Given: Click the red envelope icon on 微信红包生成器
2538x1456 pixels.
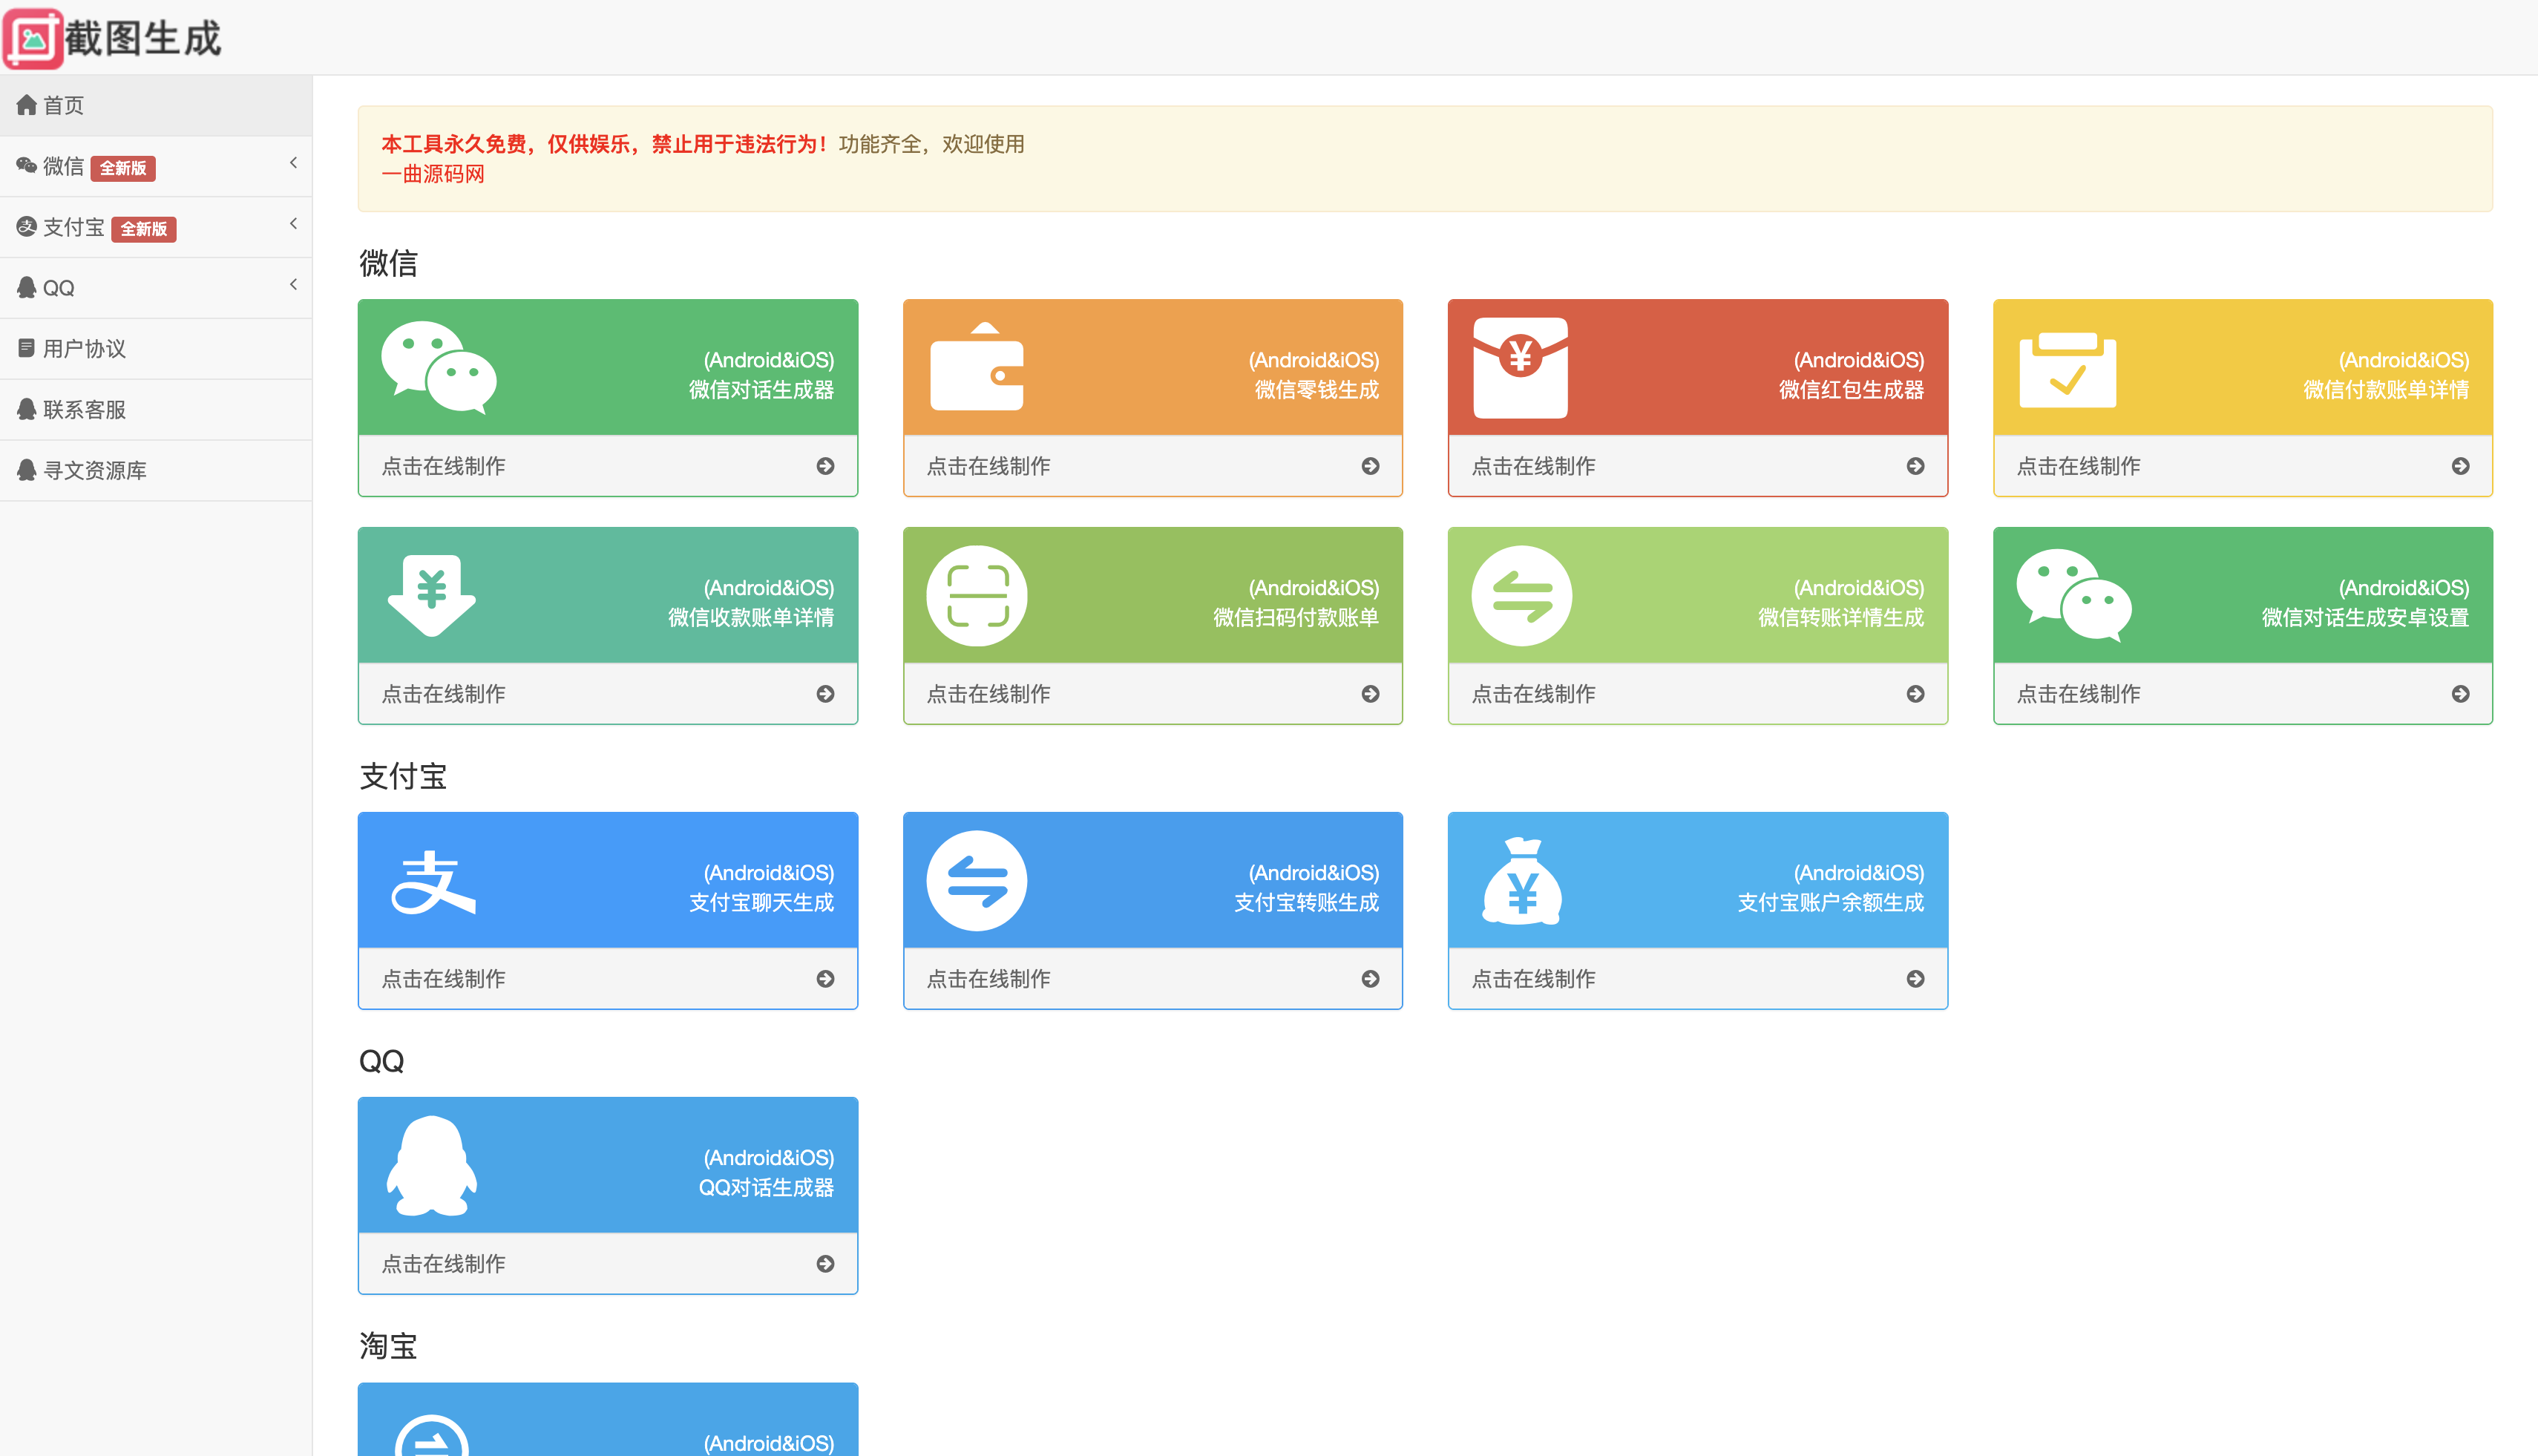Looking at the screenshot, I should 1521,367.
